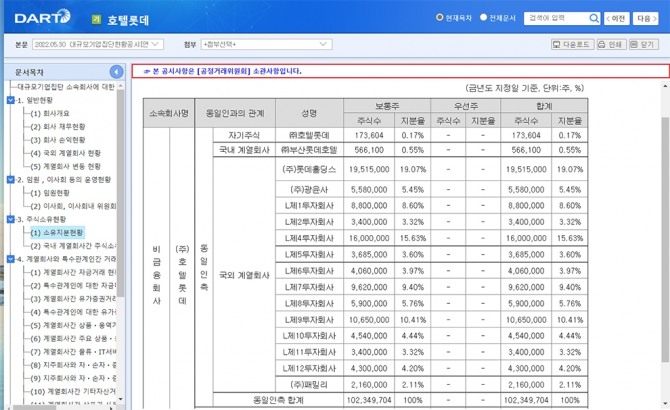Click the search keyword input field
The width and height of the screenshot is (670, 410).
(x=556, y=18)
